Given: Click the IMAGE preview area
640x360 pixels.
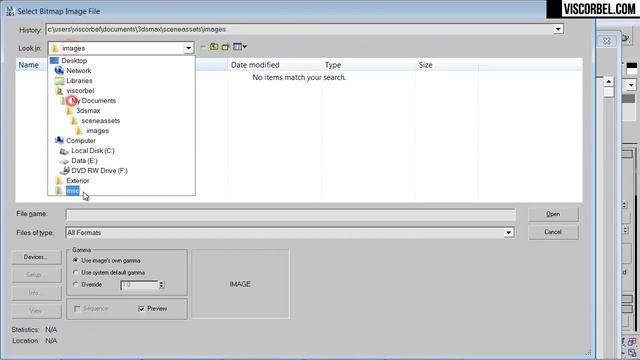Looking at the screenshot, I should click(240, 284).
